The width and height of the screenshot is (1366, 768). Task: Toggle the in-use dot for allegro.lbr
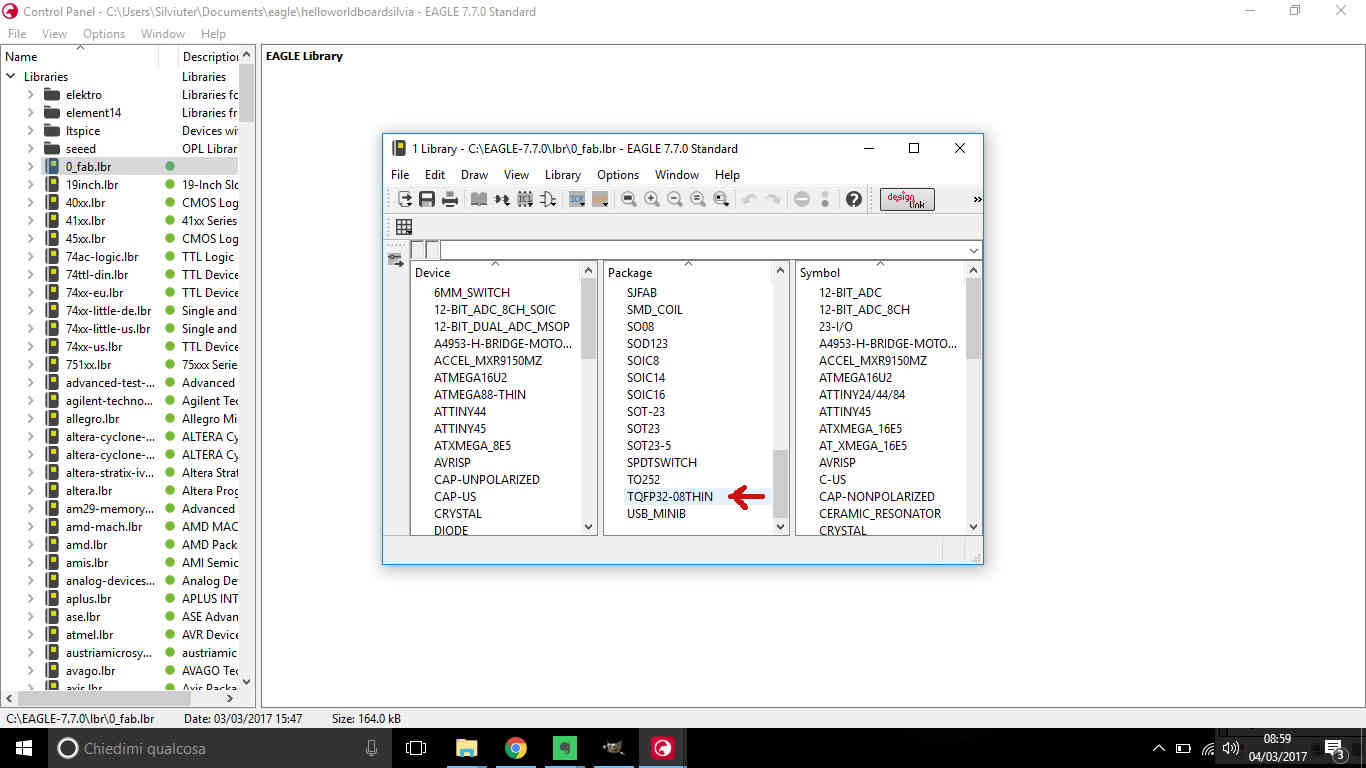coord(170,418)
